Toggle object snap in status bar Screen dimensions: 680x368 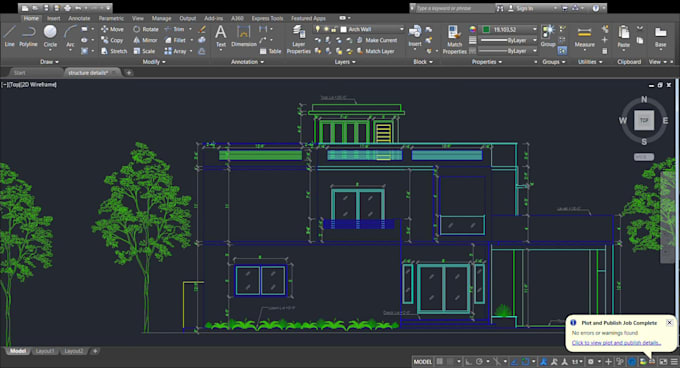(x=526, y=361)
